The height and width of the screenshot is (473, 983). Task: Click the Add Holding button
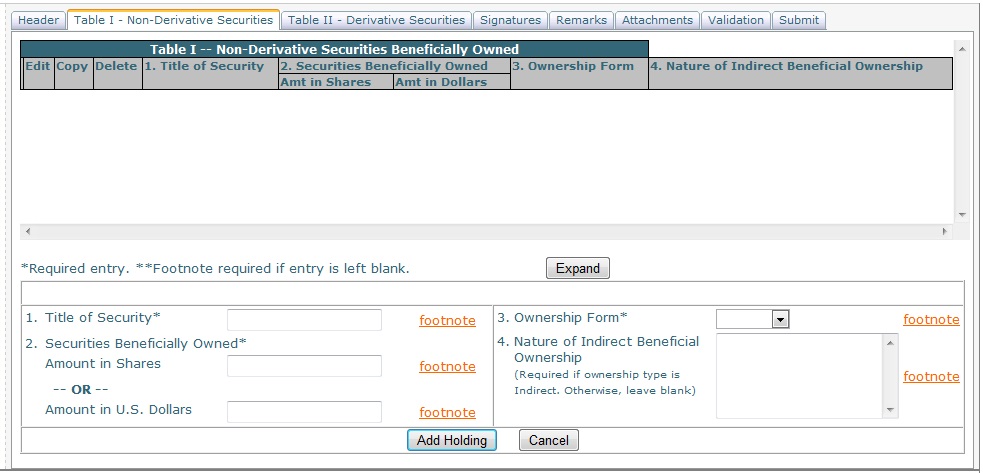[451, 440]
